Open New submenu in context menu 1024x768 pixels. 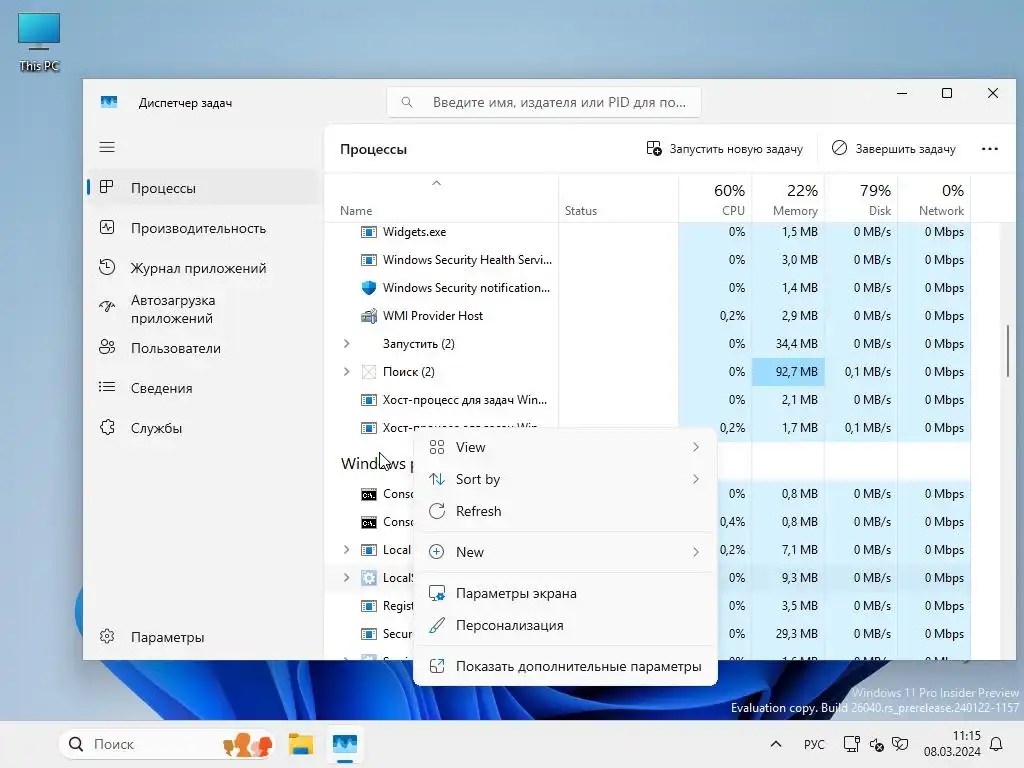point(566,552)
